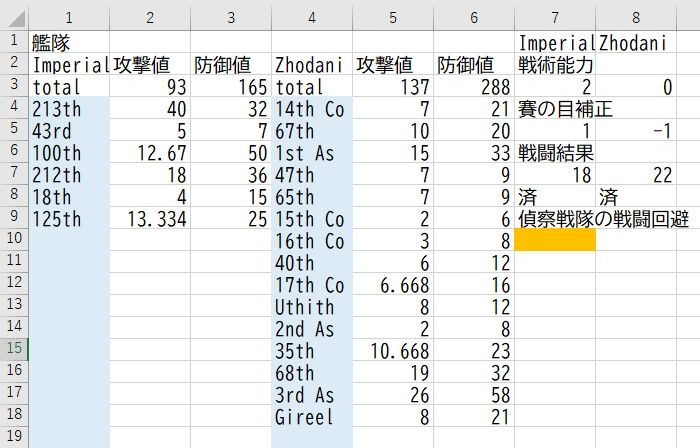Select the battle result value 22
Screen dimensions: 700x448
[x=636, y=174]
